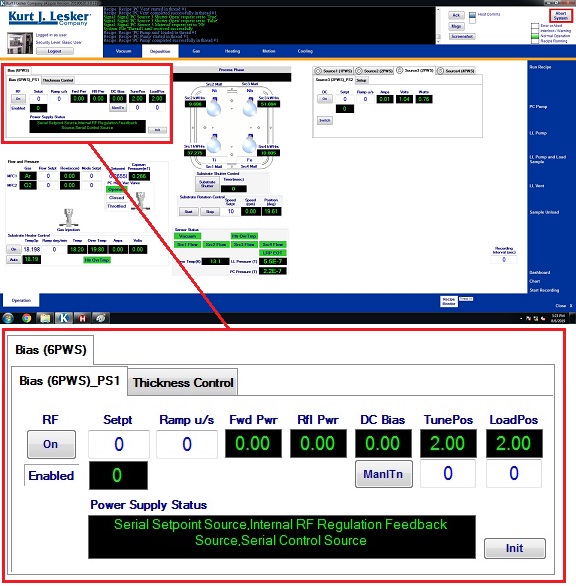The width and height of the screenshot is (576, 587).
Task: Click the Abort System button
Action: pyautogui.click(x=560, y=16)
